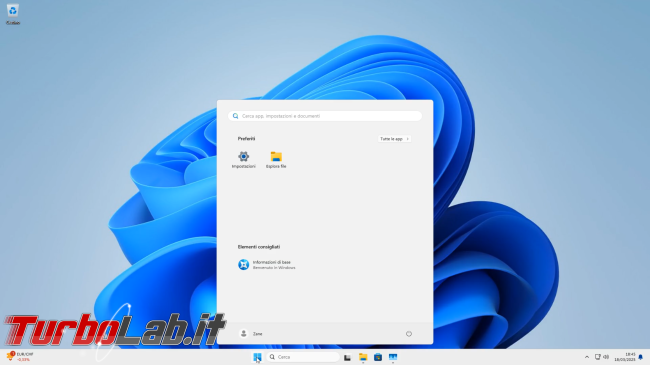Click the power button in Start menu
Image resolution: width=650 pixels, height=365 pixels.
tap(409, 334)
